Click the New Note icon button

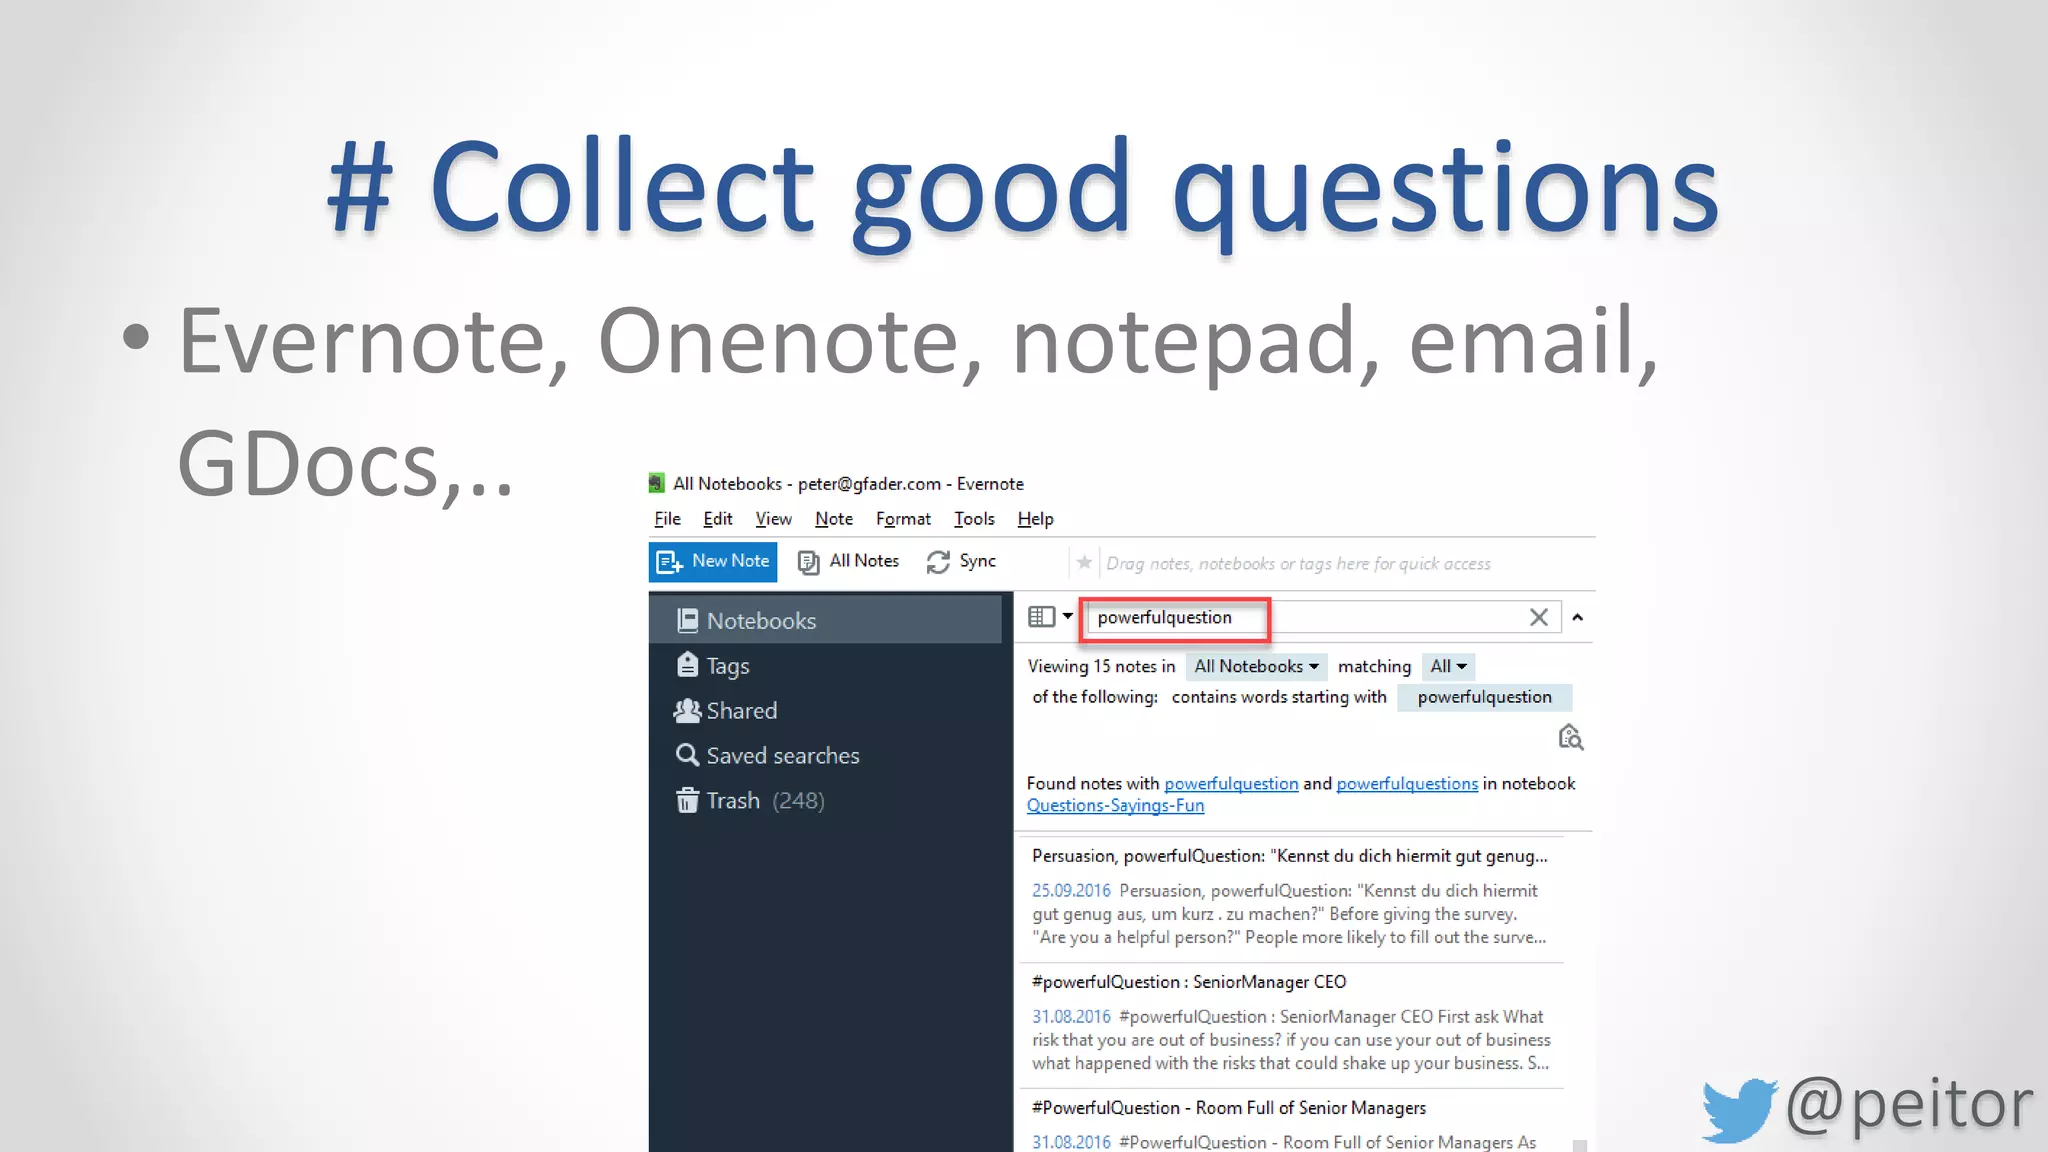[670, 562]
